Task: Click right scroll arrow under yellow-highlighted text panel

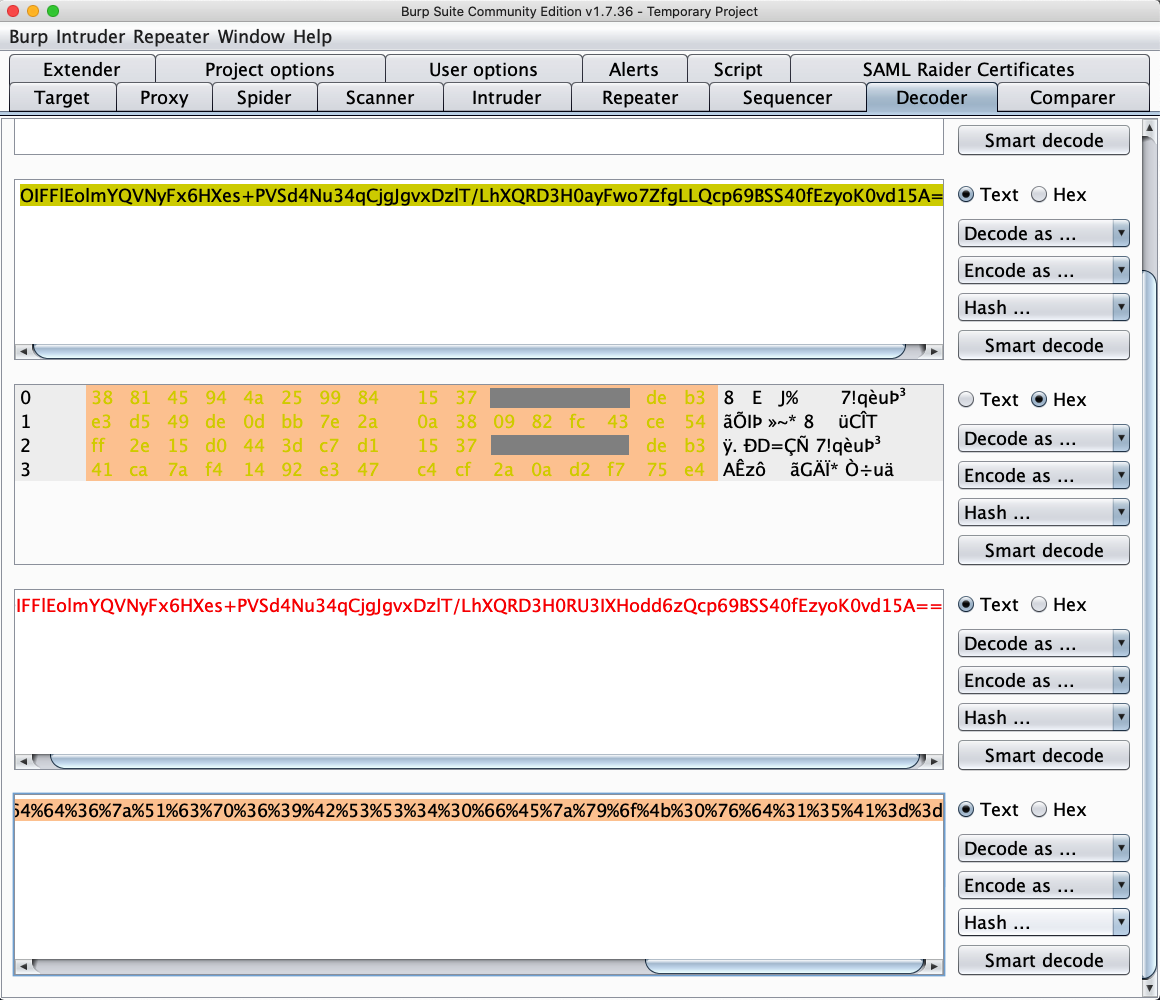Action: pos(935,352)
